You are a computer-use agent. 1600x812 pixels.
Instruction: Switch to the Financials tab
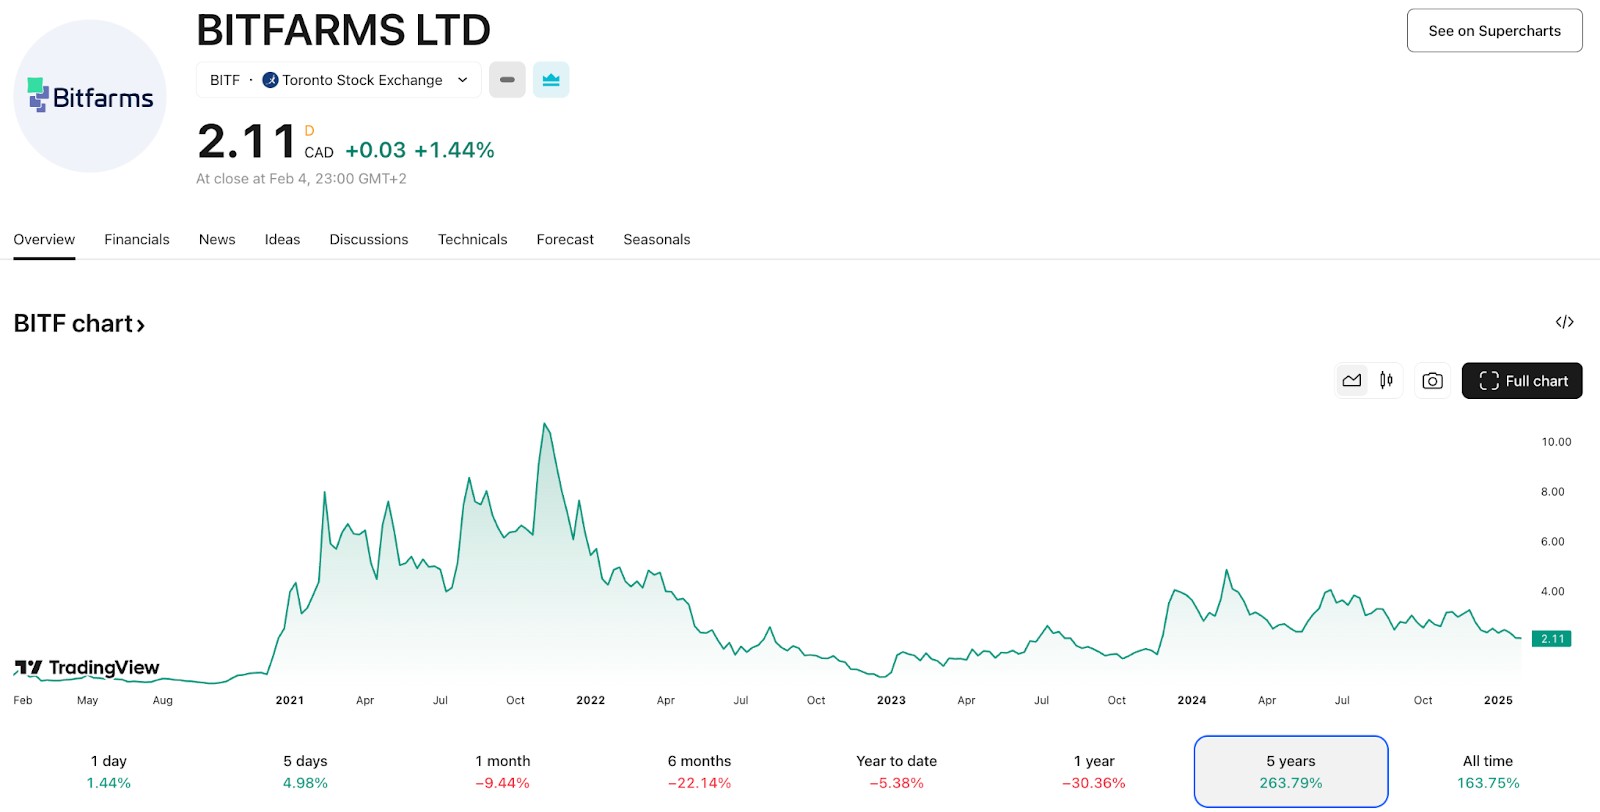pos(137,239)
